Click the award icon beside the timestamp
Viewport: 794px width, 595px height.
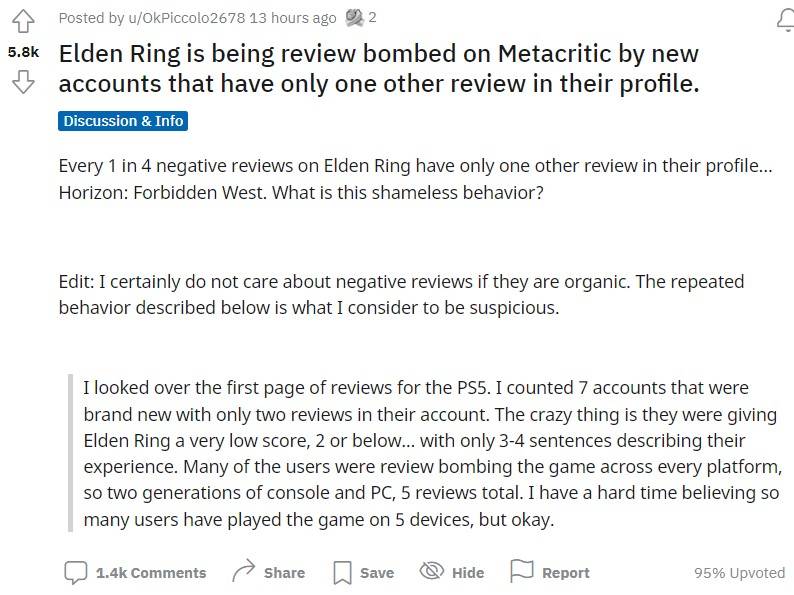coord(354,17)
